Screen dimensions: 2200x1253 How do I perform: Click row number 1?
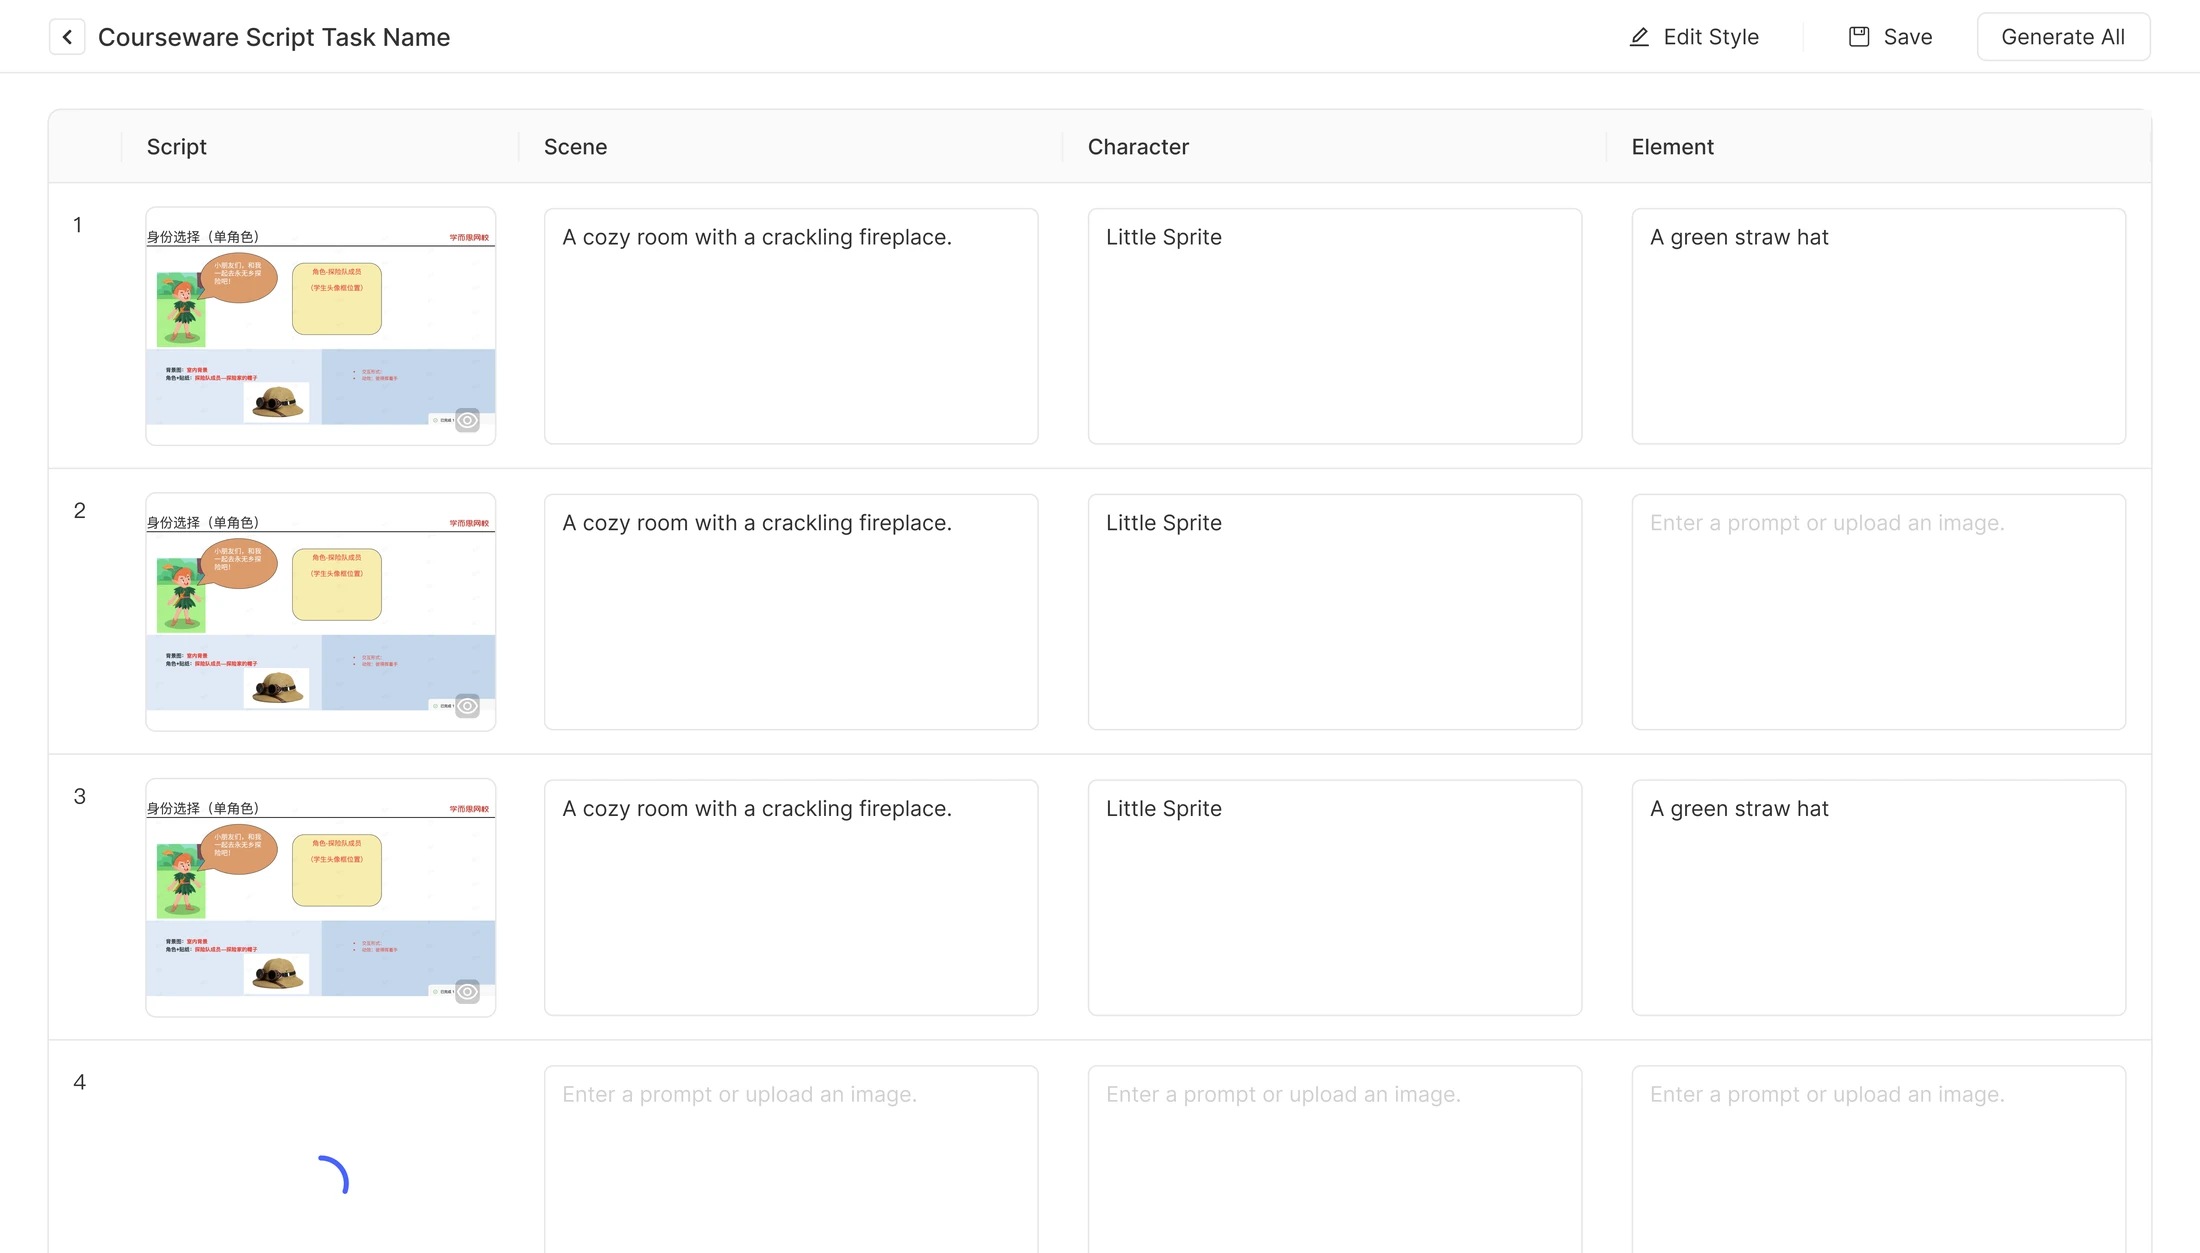(78, 225)
